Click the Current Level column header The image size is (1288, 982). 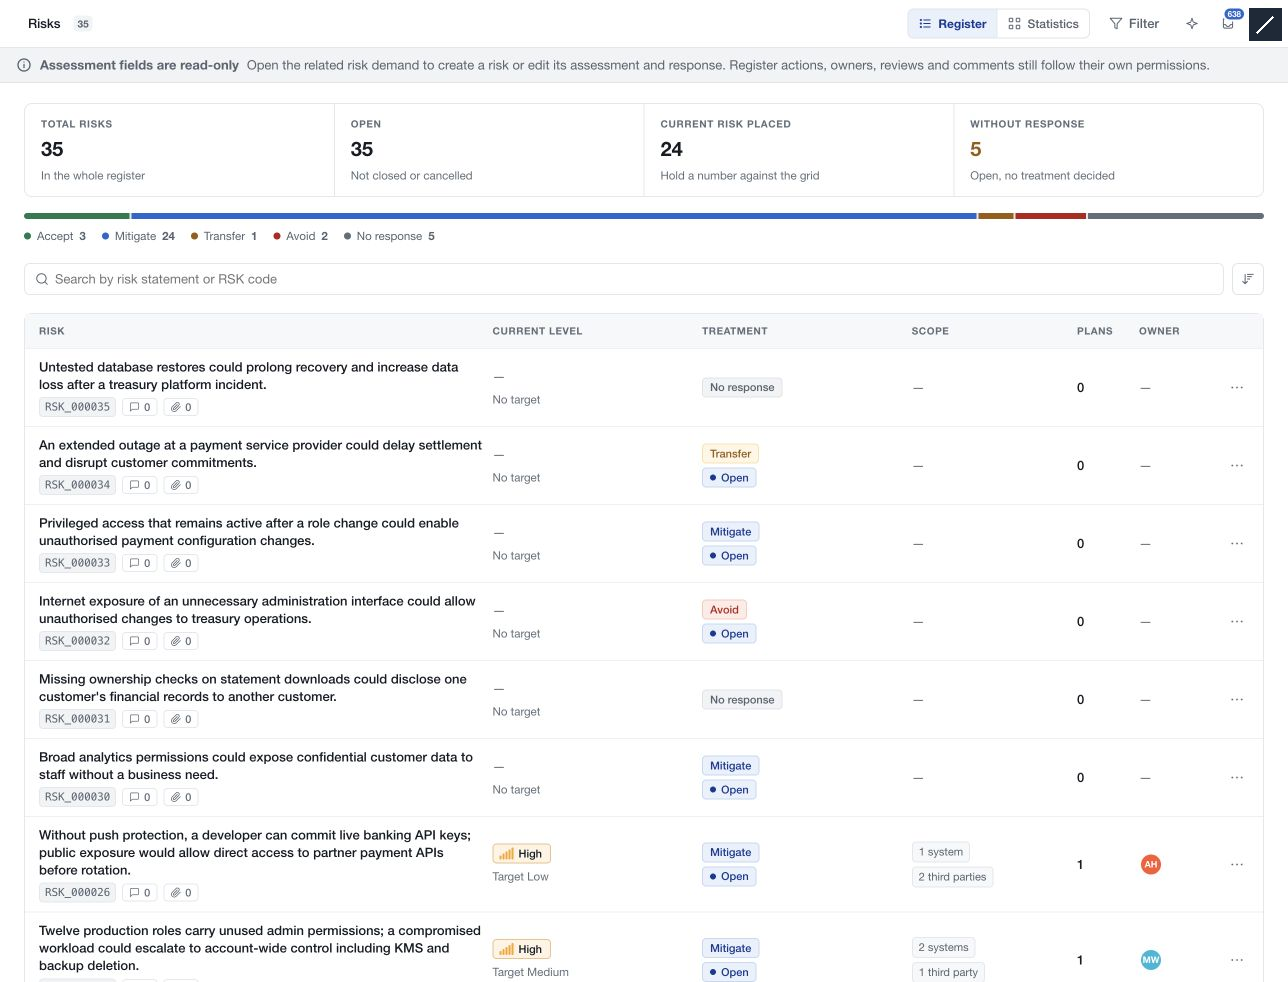point(537,331)
